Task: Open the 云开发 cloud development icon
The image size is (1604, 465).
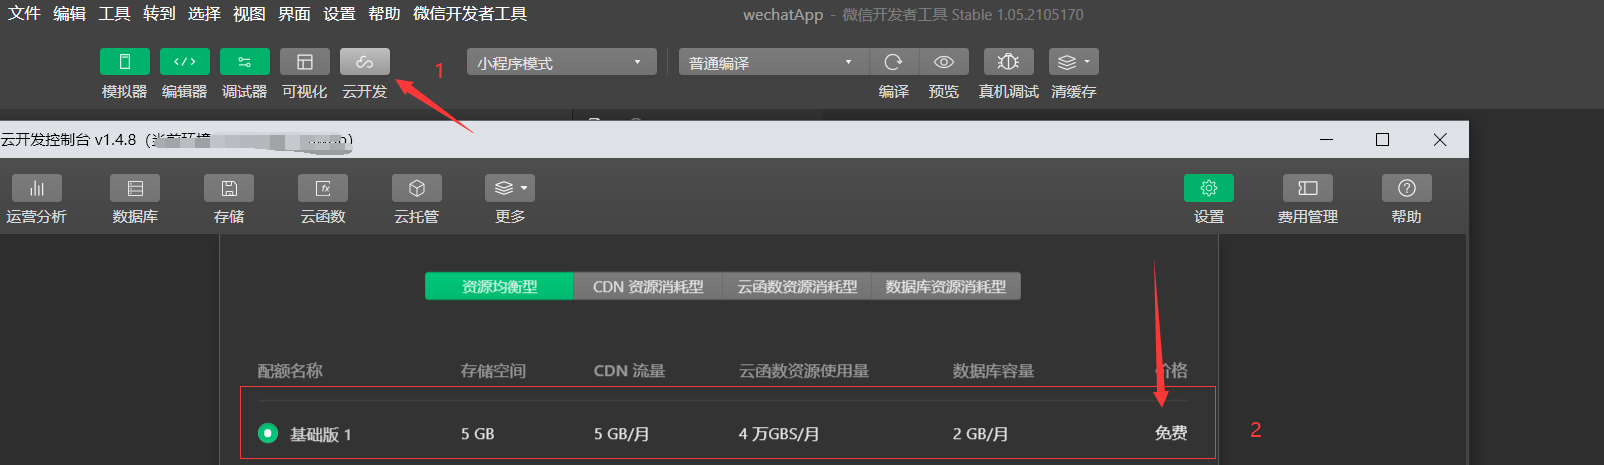Action: coord(365,62)
